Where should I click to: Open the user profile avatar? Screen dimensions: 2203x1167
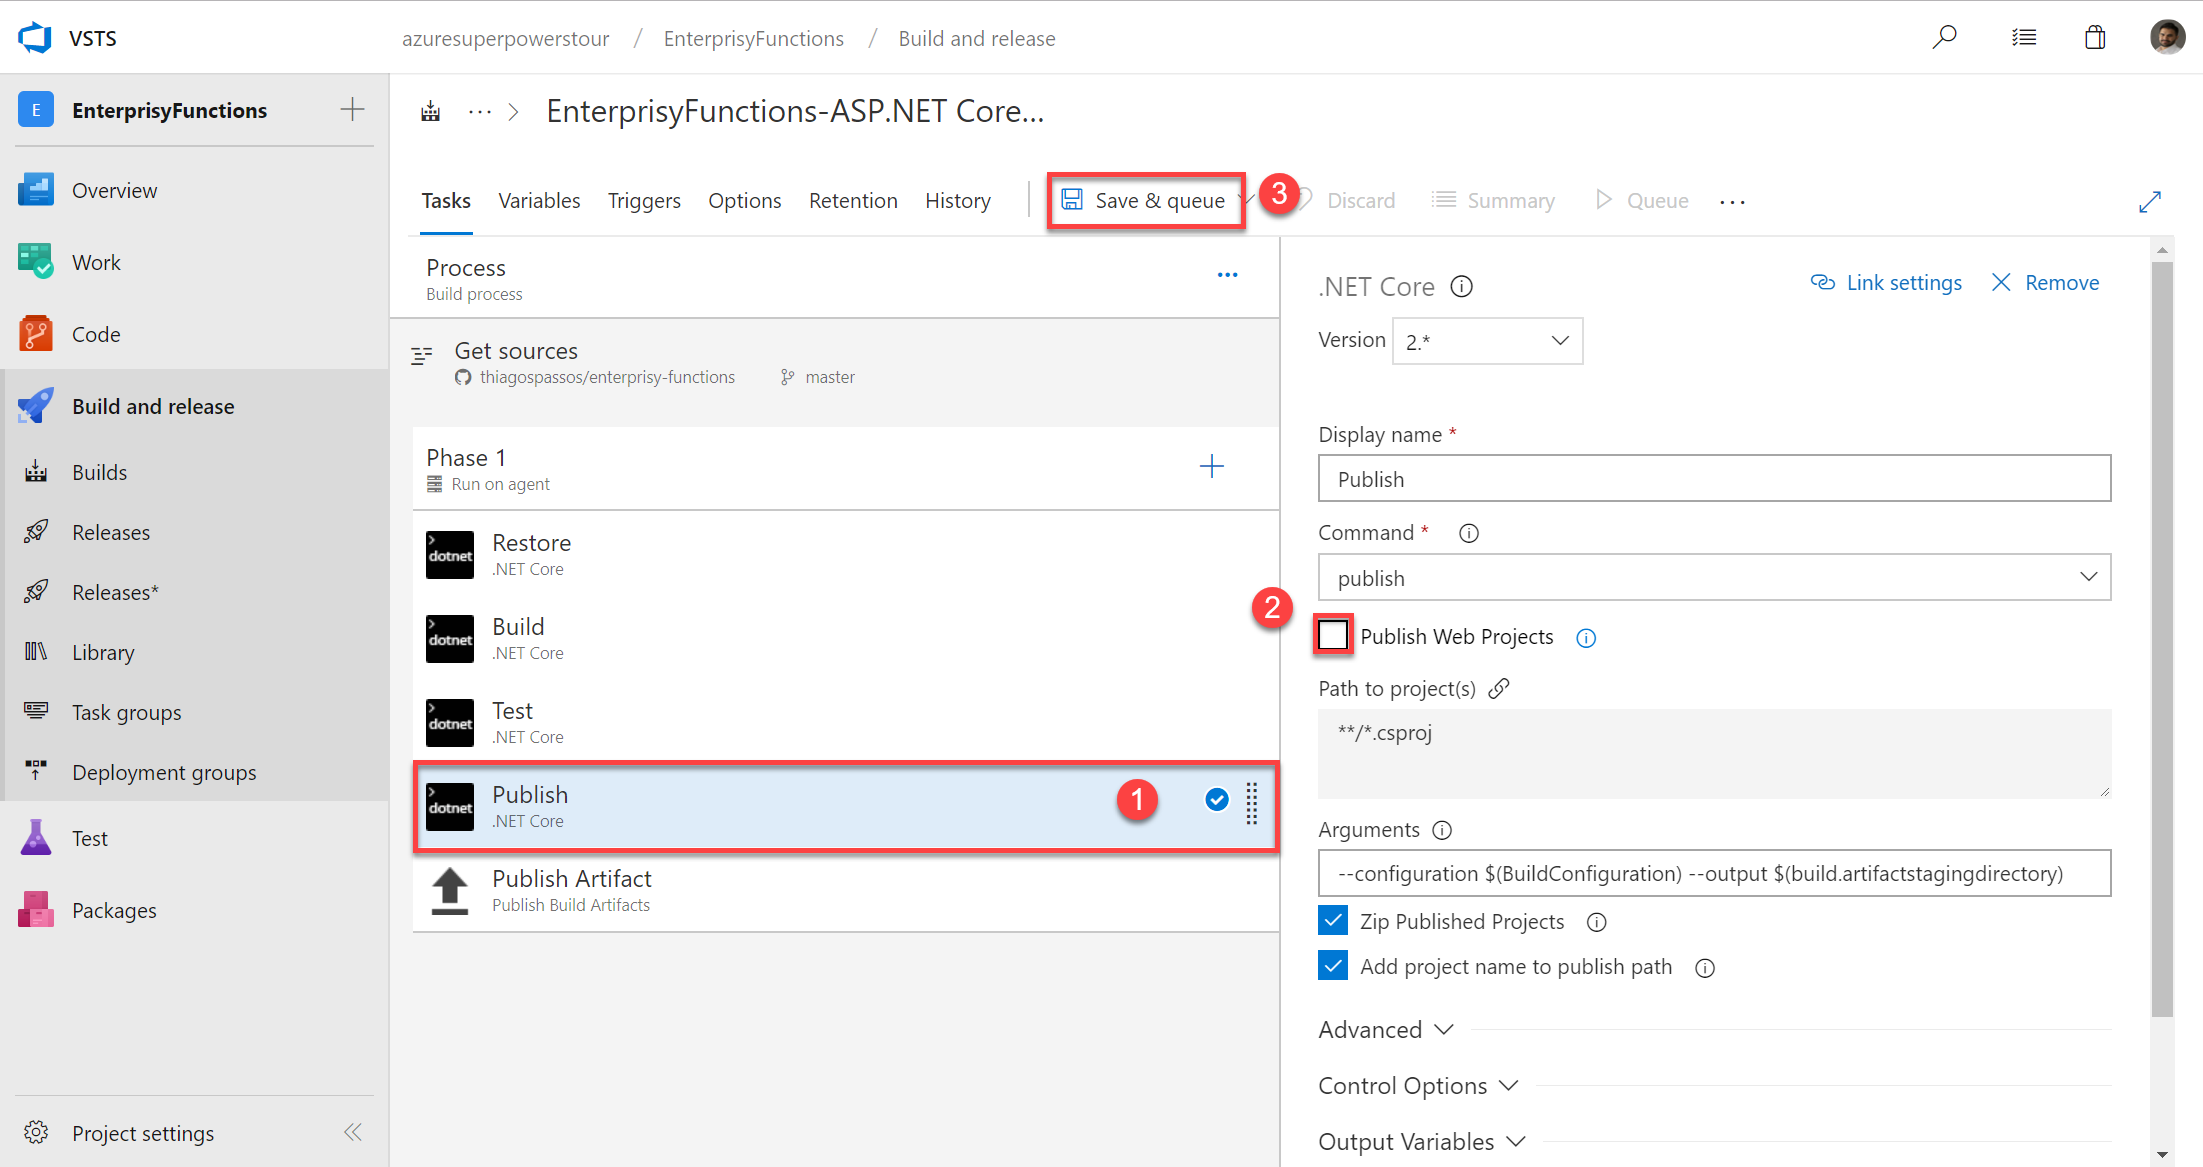pyautogui.click(x=2167, y=38)
